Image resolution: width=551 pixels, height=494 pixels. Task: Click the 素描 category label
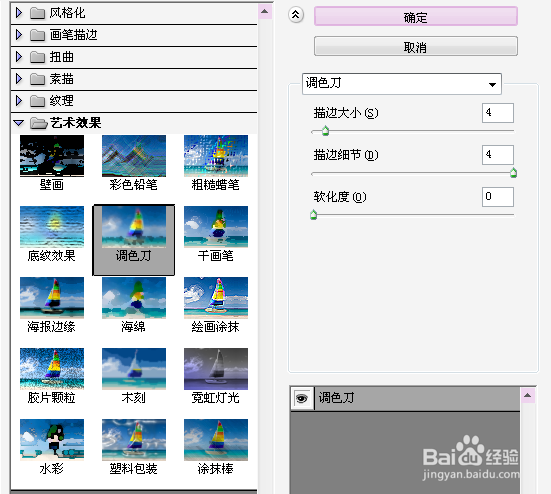pyautogui.click(x=61, y=79)
